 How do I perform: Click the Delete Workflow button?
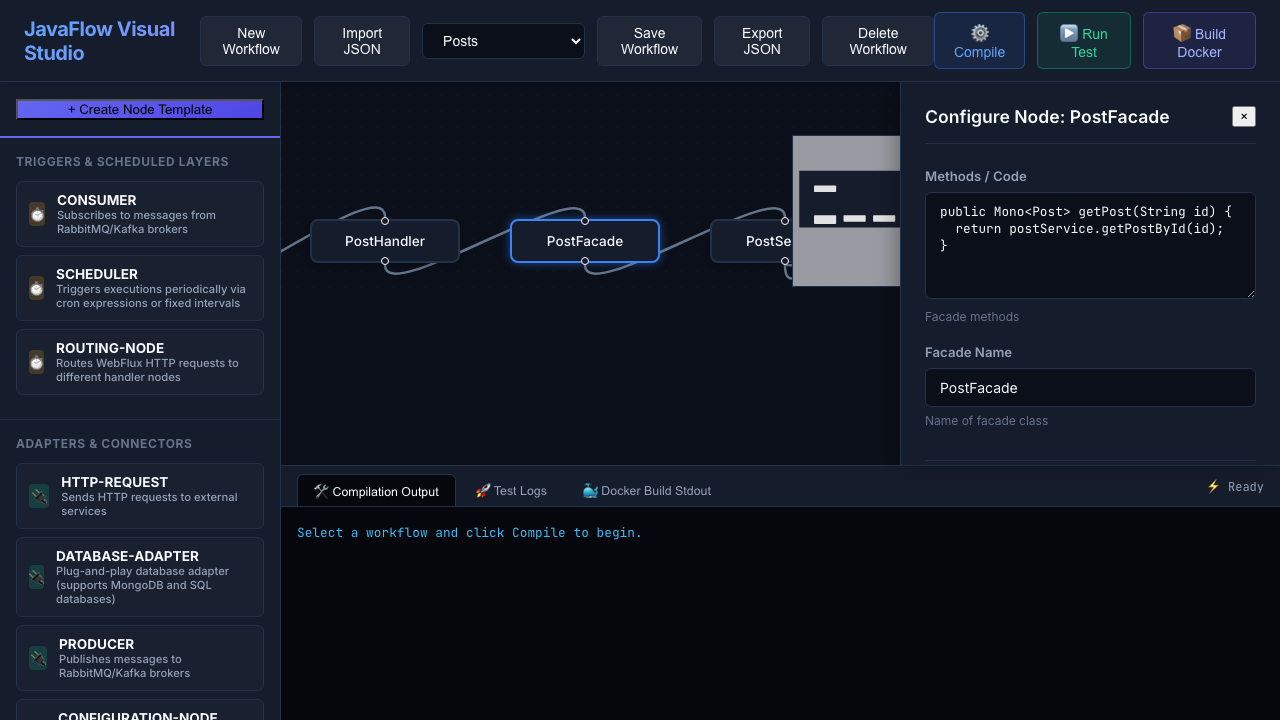coord(878,41)
